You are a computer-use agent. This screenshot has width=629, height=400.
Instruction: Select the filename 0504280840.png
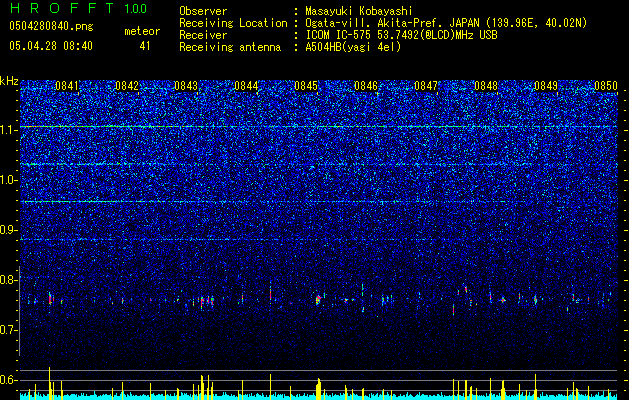pos(51,26)
